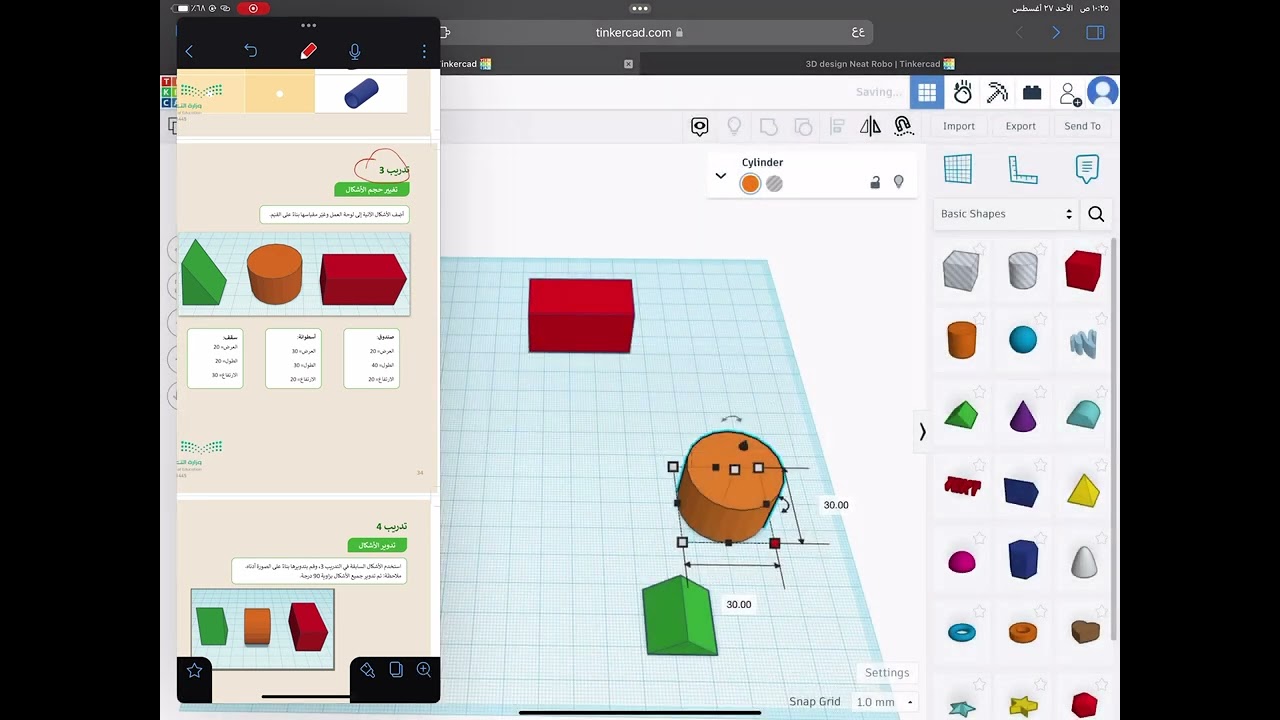Screen dimensions: 1280x720
Task: Open the iPad multitasking dots menu
Action: pyautogui.click(x=640, y=8)
